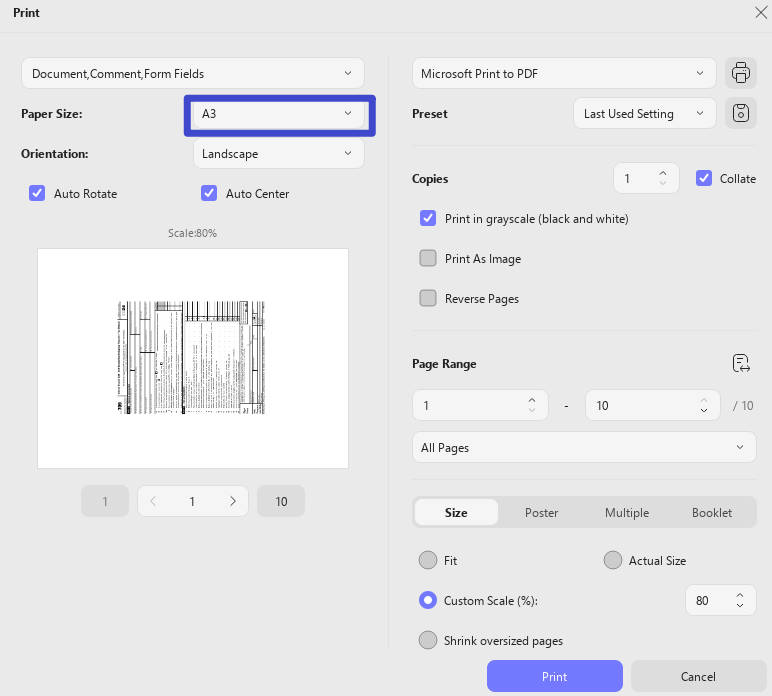Uncheck the Auto Rotate option
Screen dimensions: 772x696
coord(37,193)
